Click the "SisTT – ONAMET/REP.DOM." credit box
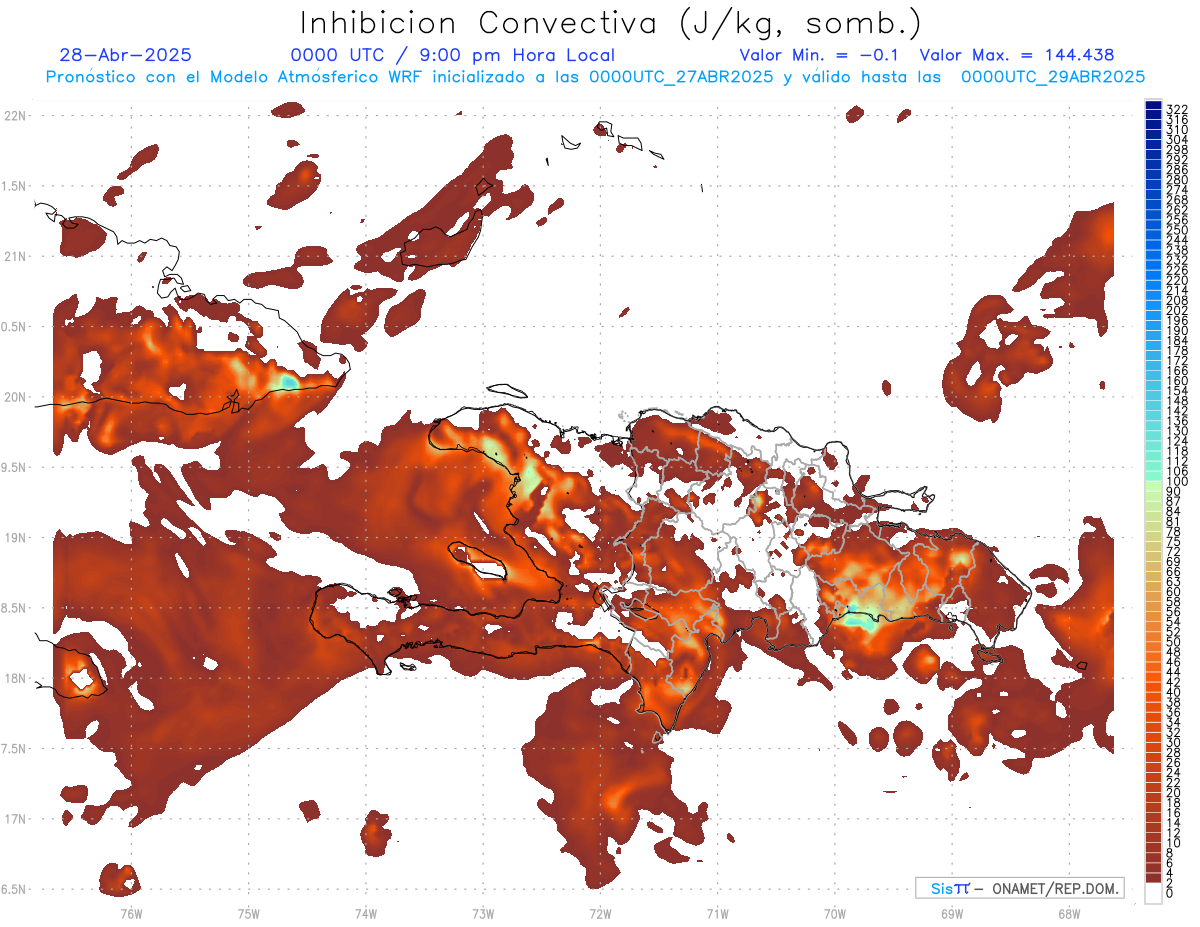The height and width of the screenshot is (927, 1200). [x=1019, y=888]
